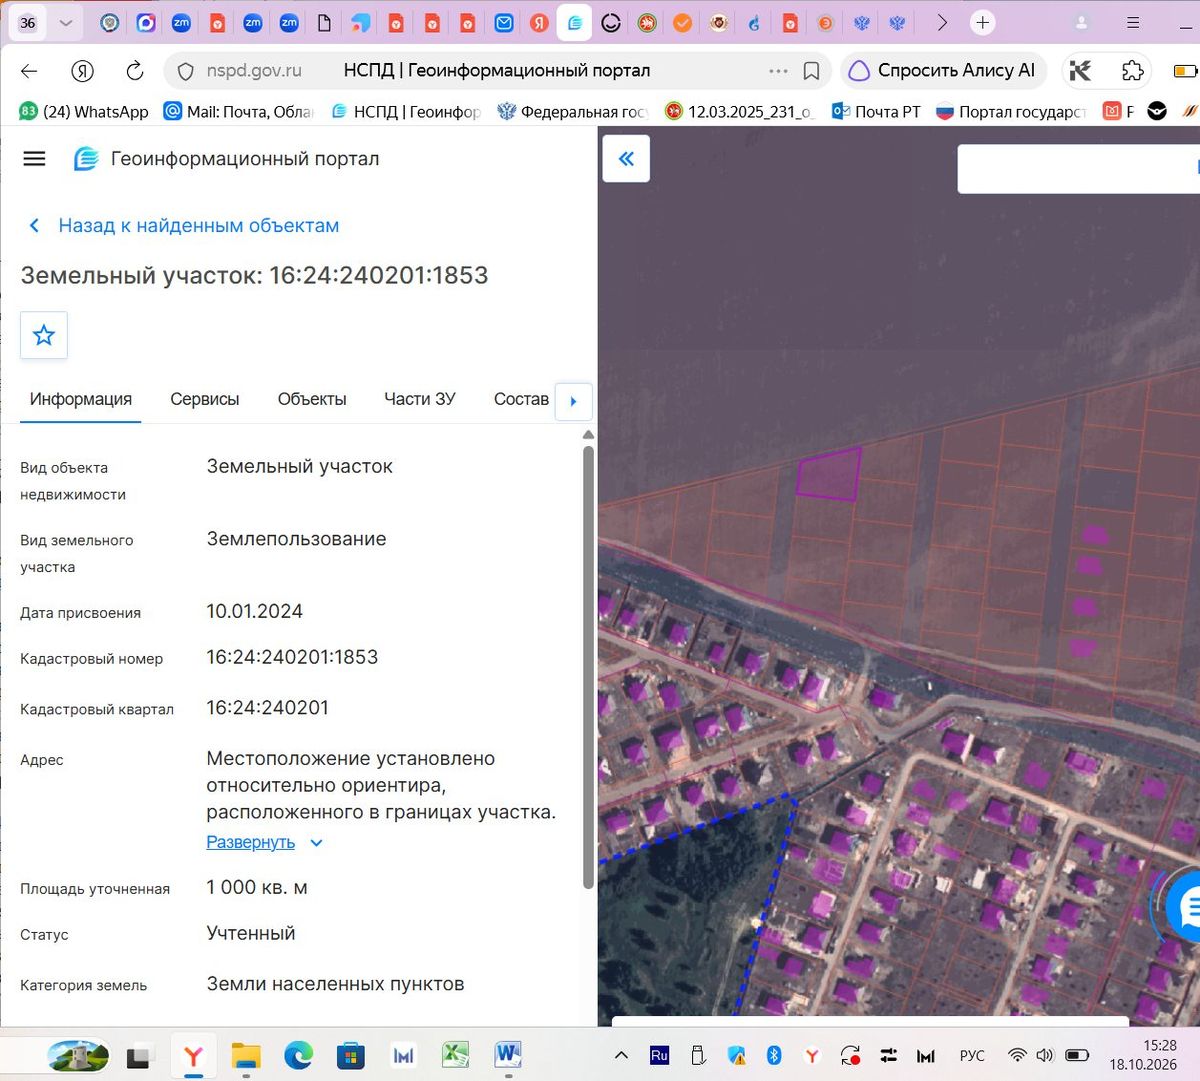Reload the page with refresh icon
This screenshot has height=1081, width=1200.
pyautogui.click(x=134, y=71)
